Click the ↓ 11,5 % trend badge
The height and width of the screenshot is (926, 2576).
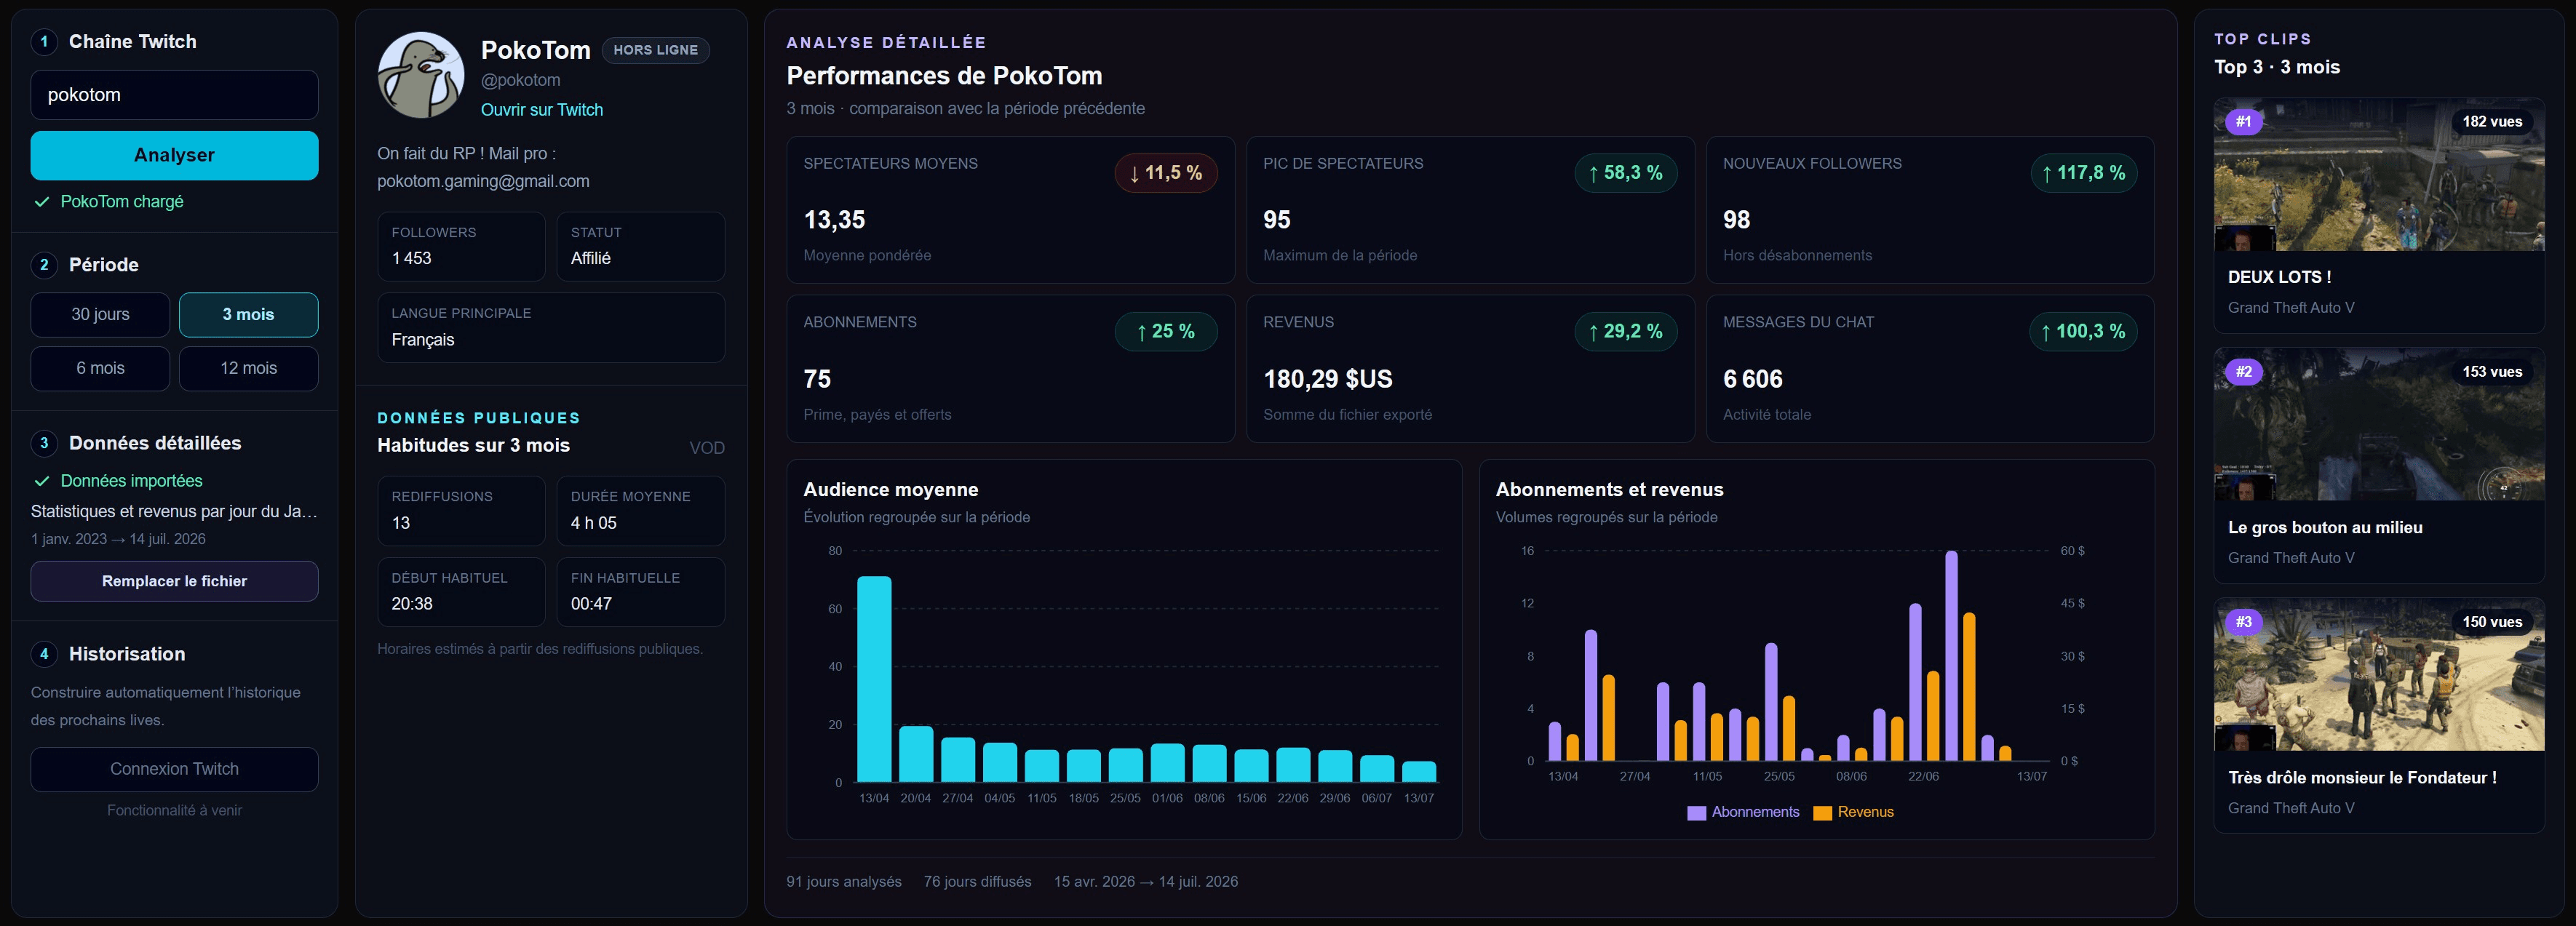click(x=1166, y=173)
